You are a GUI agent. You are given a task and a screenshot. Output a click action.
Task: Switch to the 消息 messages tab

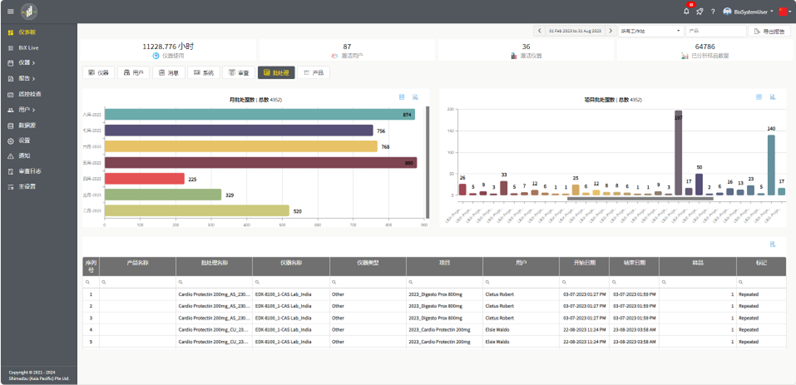(x=169, y=73)
